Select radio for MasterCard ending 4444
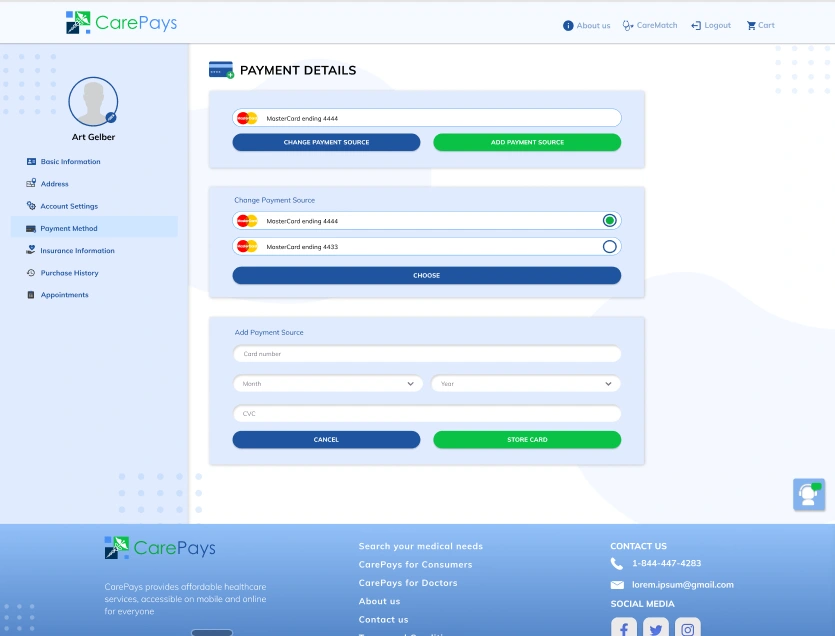Screen dimensions: 835x636 (610, 221)
